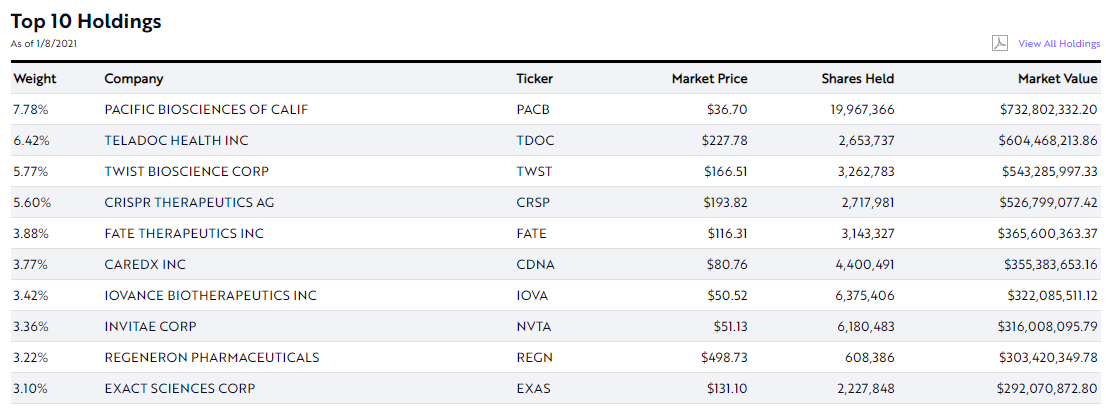Click Exact Sciences Corp company name

[180, 389]
